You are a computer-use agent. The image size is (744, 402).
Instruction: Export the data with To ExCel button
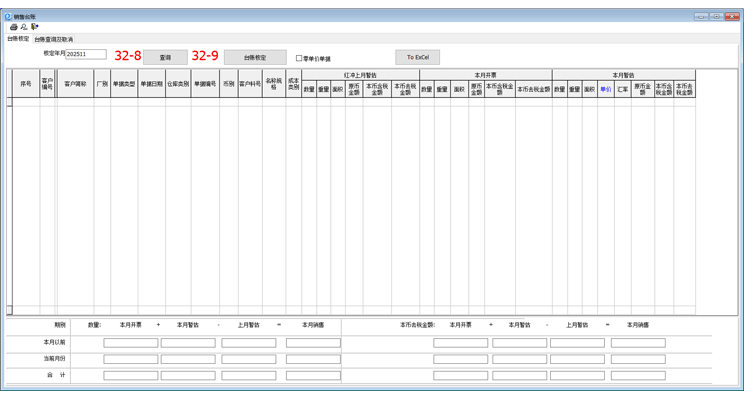click(417, 57)
